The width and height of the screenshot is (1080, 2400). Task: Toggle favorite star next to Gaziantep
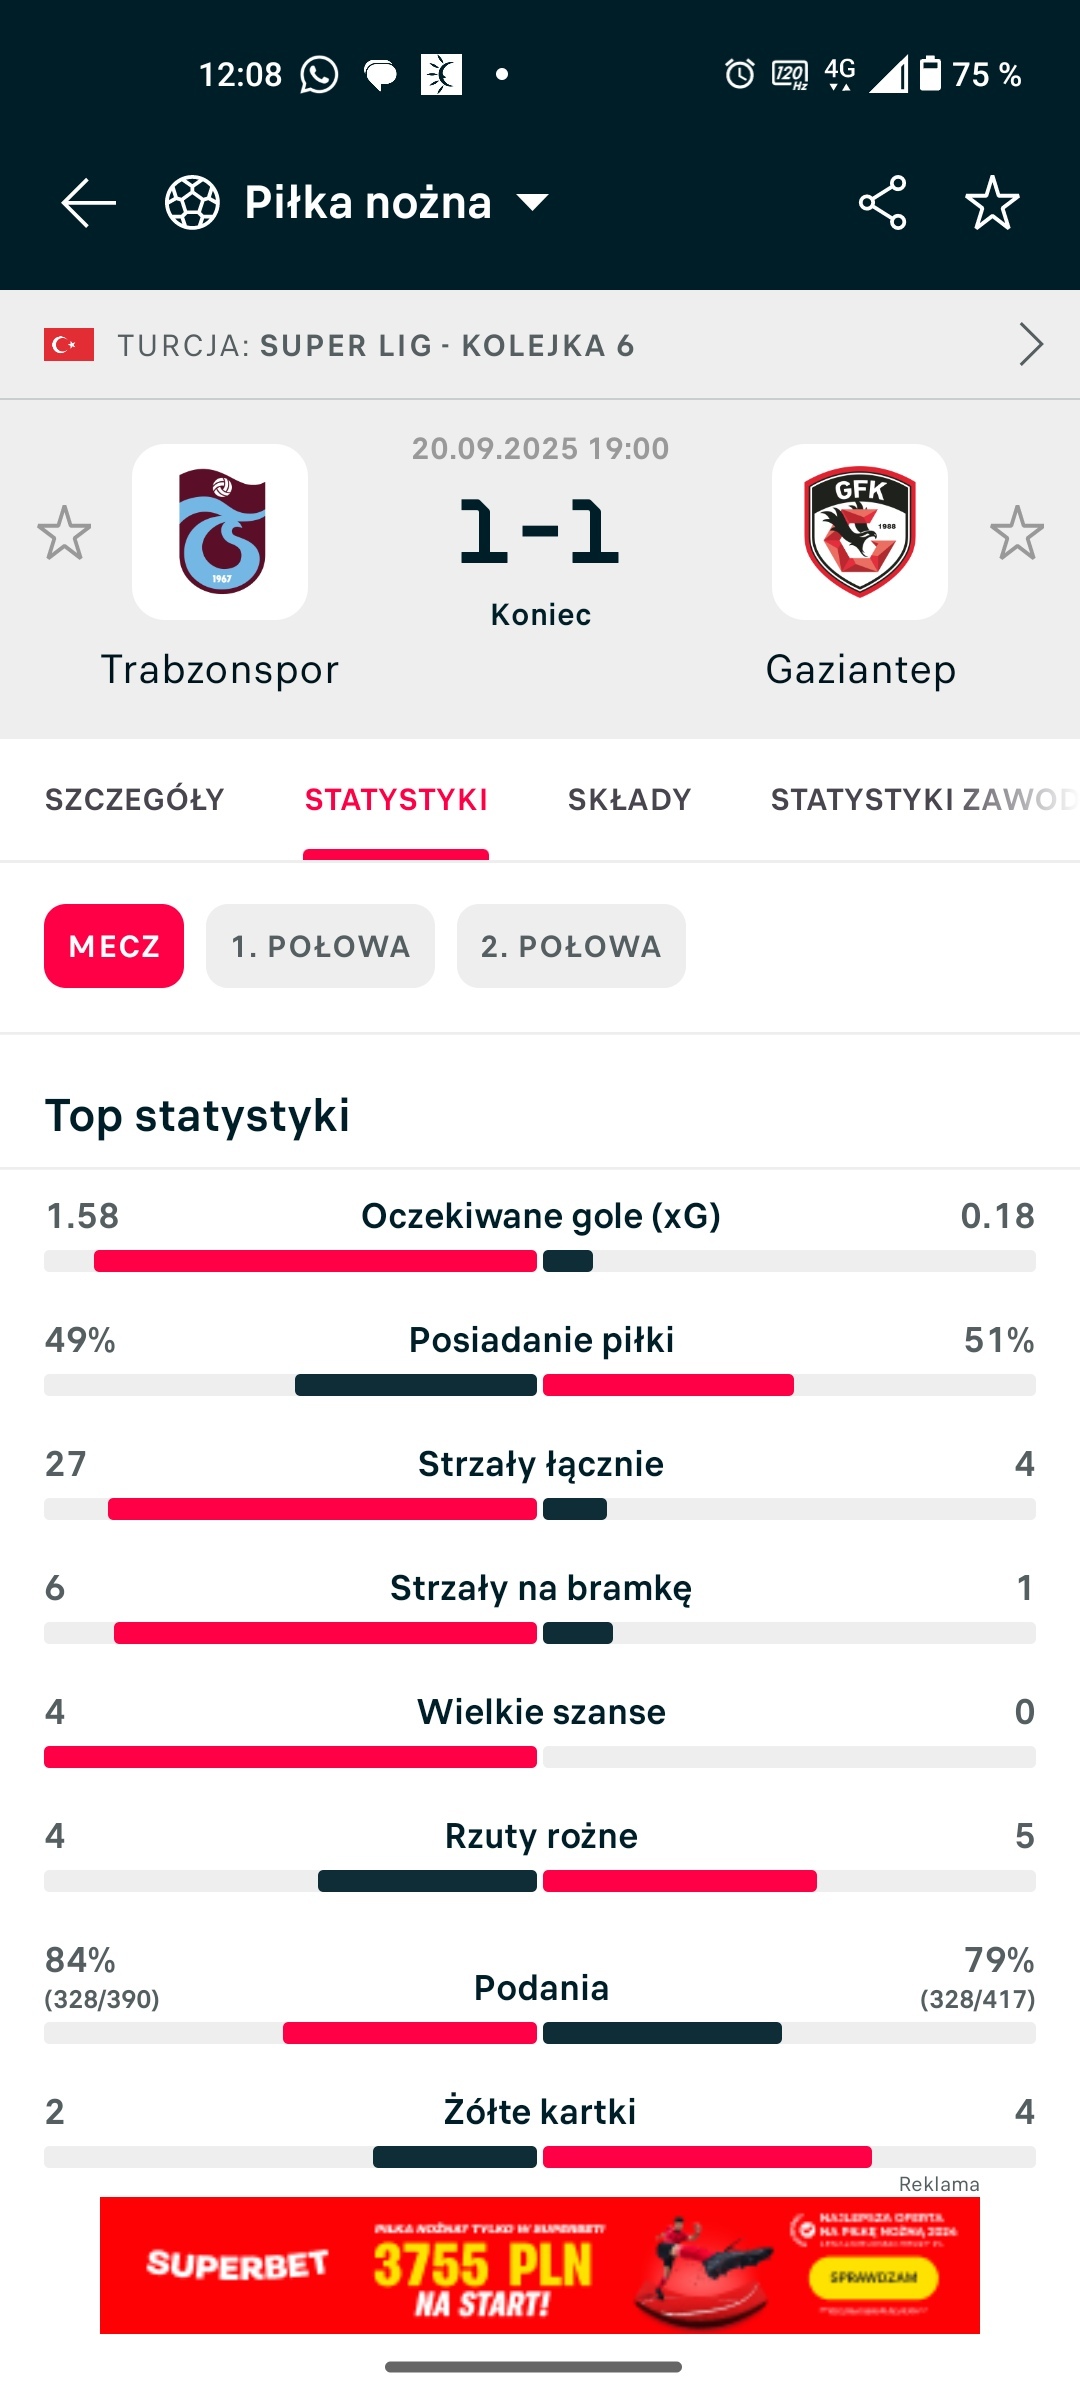pos(1017,532)
